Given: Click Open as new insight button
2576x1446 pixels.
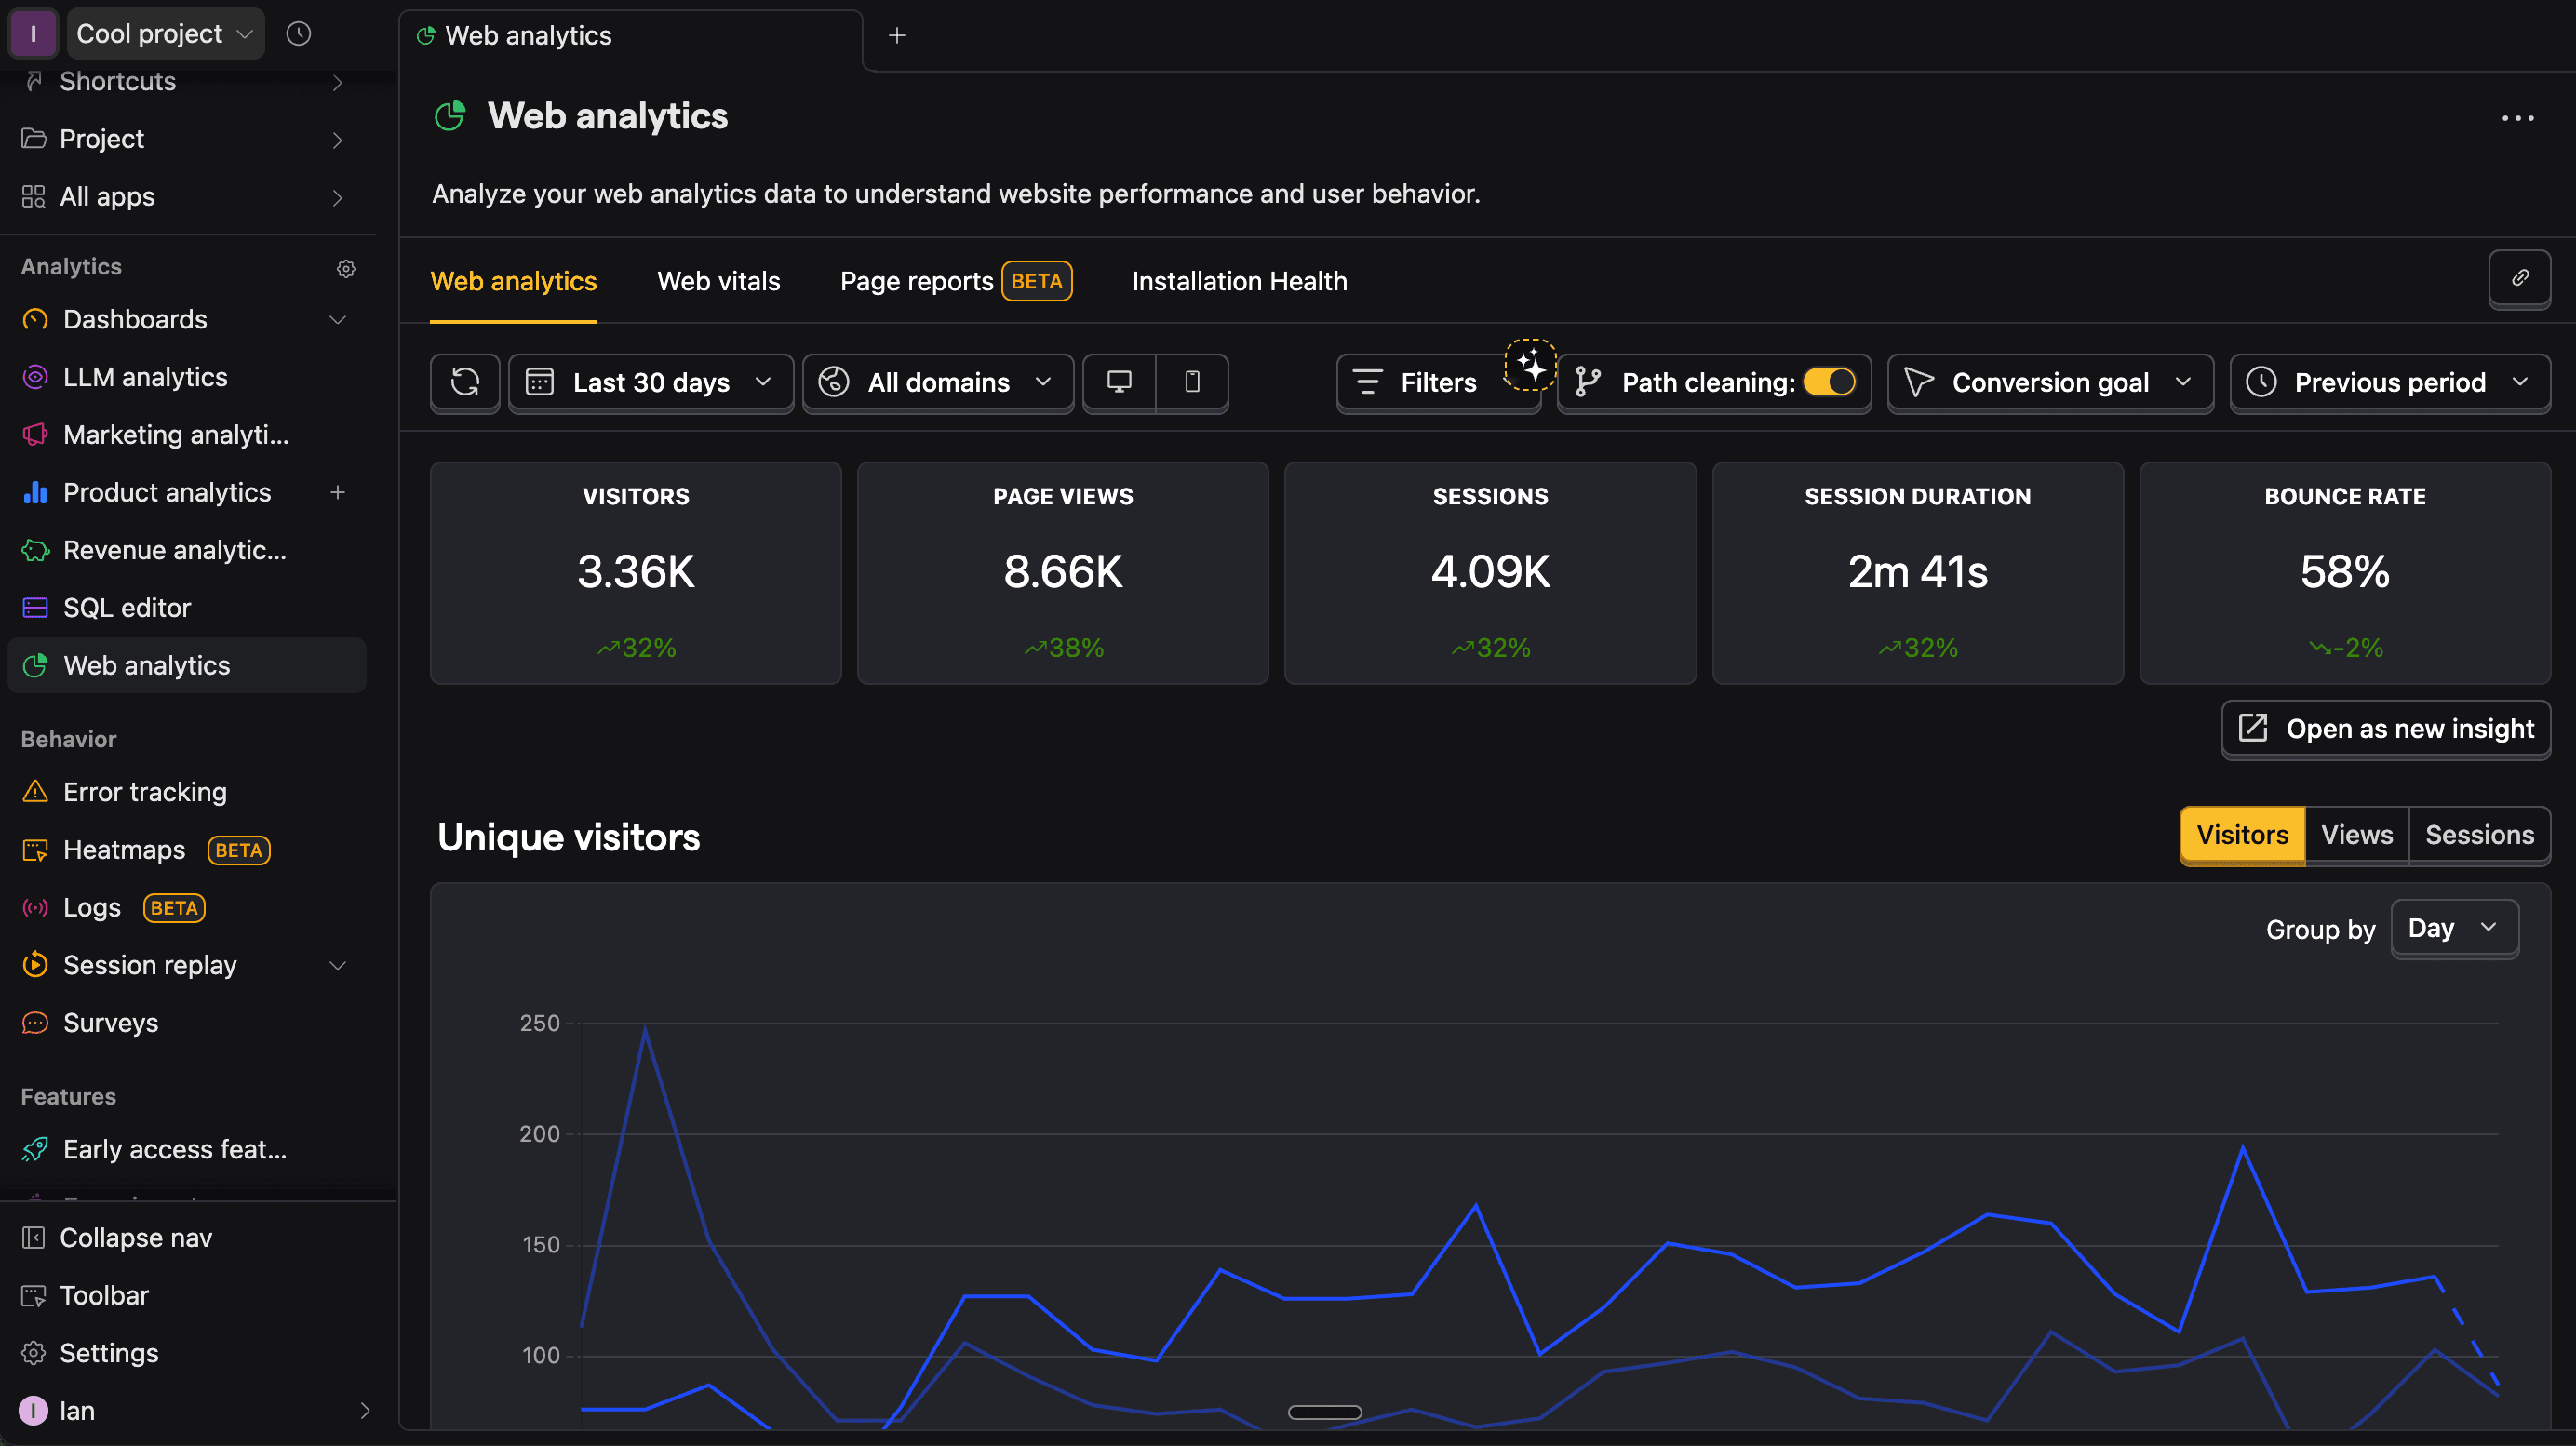Looking at the screenshot, I should coord(2386,729).
